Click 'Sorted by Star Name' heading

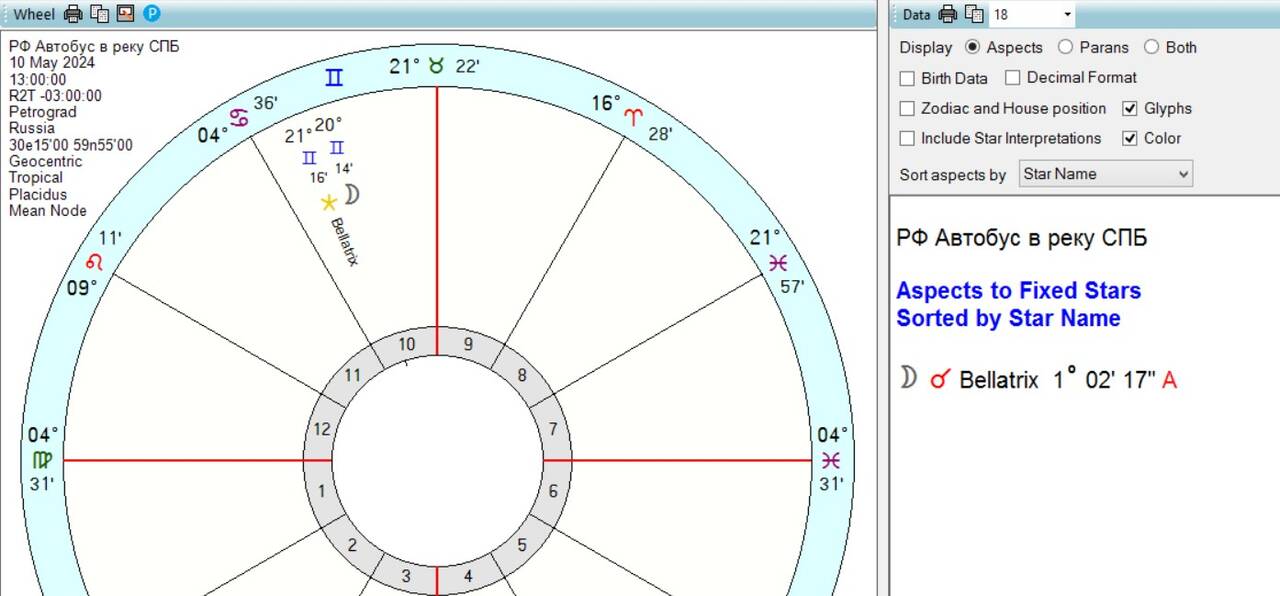click(1008, 318)
